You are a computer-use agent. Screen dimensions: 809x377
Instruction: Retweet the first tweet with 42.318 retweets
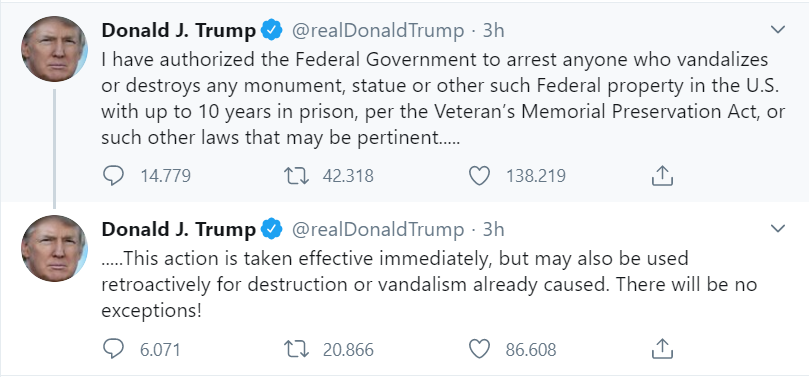pos(297,176)
